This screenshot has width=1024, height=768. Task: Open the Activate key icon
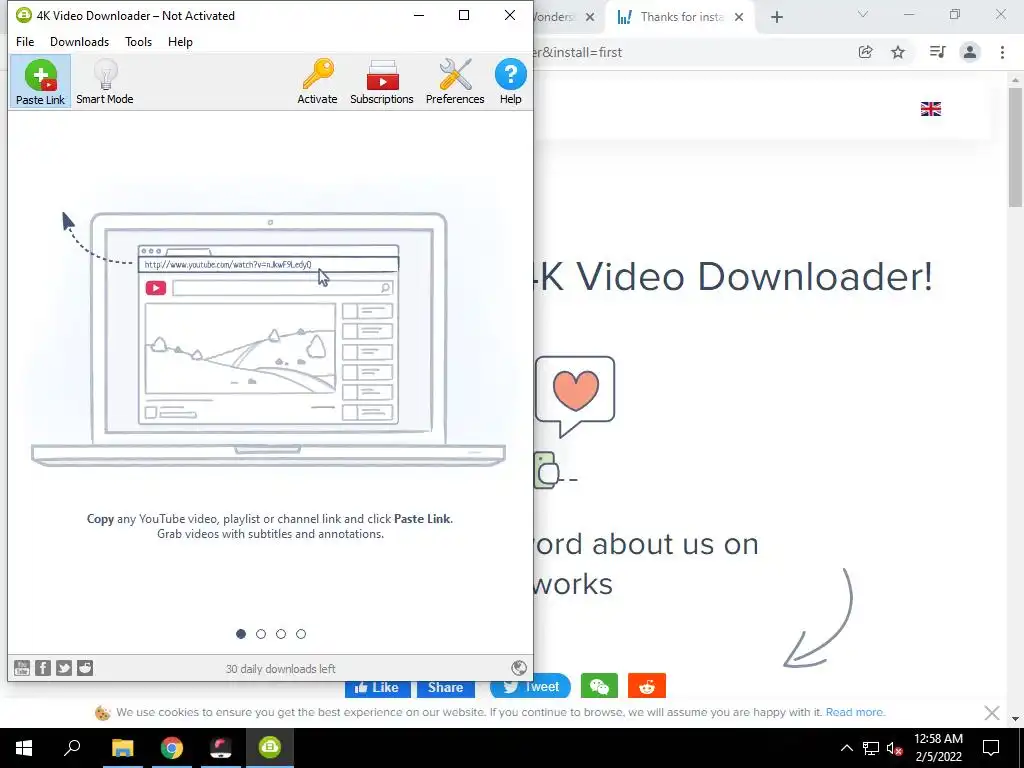(x=317, y=82)
